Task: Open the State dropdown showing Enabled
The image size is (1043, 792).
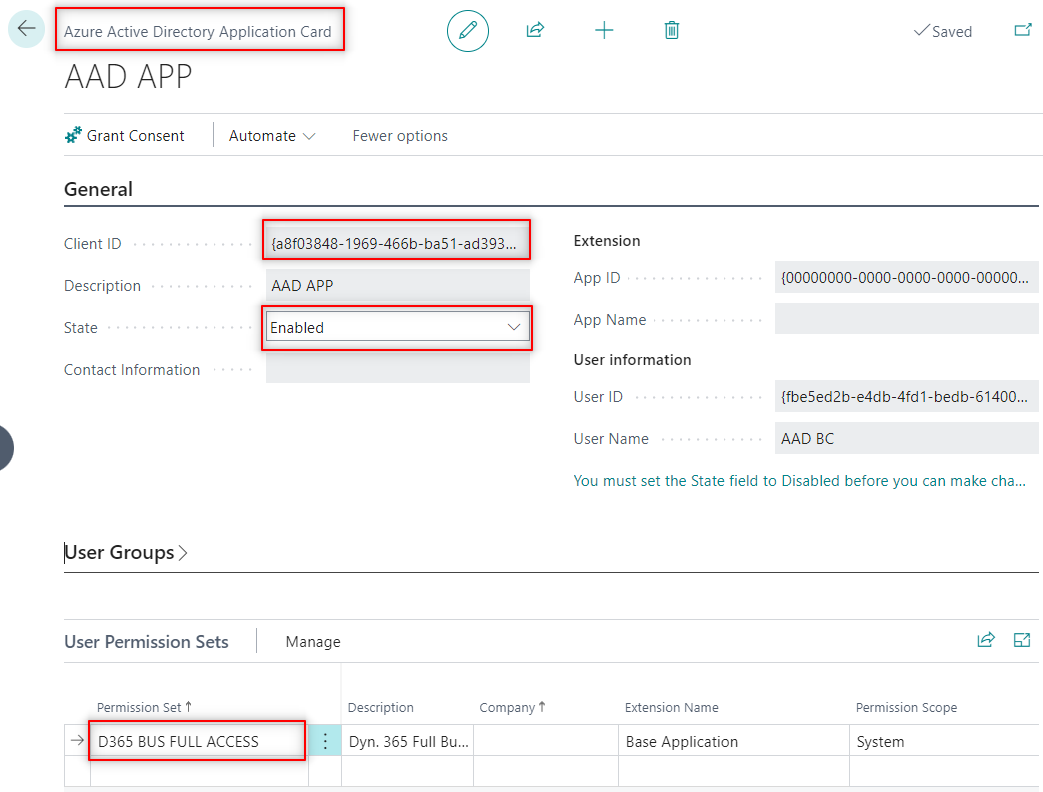Action: (x=513, y=327)
